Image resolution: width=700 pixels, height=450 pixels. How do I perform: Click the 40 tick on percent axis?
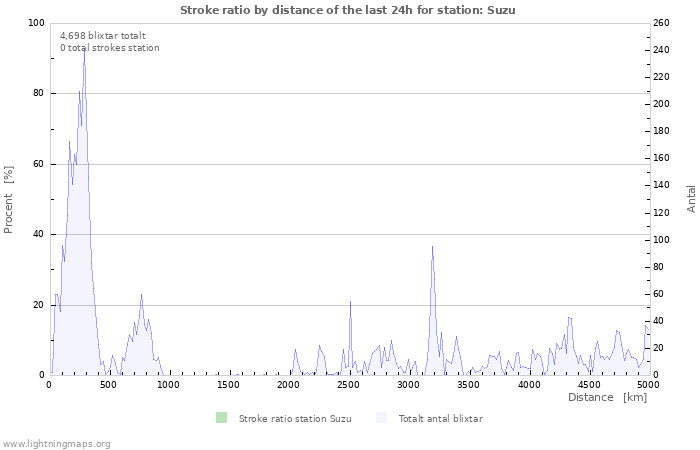(39, 234)
